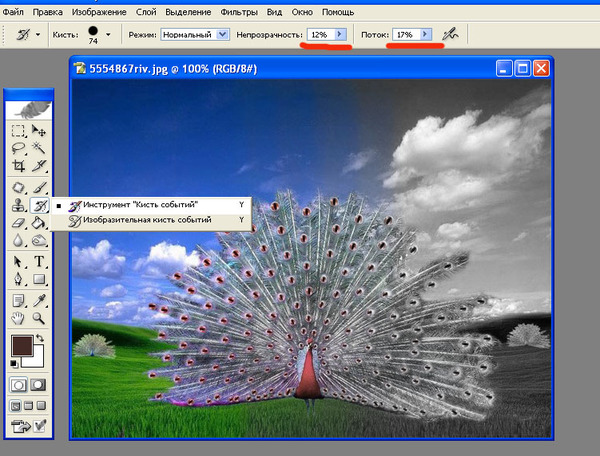
Task: Switch to Standard edit mode
Action: [18, 385]
